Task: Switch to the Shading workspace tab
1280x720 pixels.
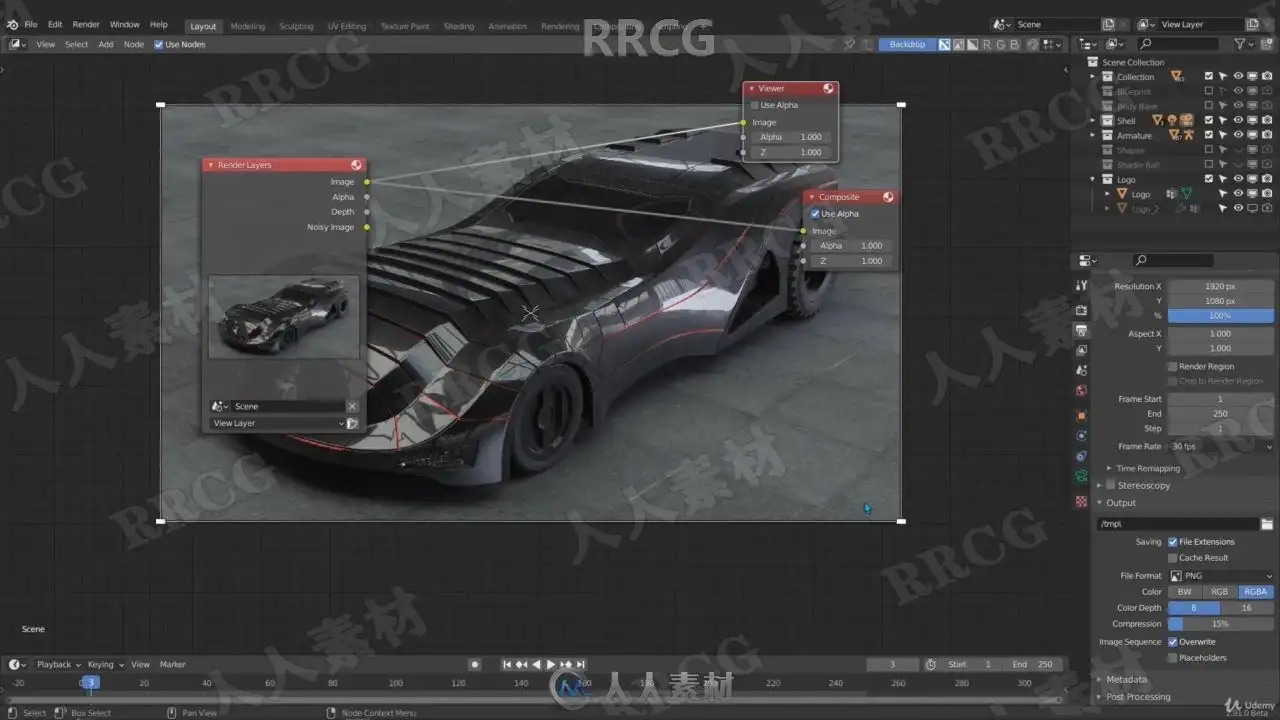Action: [459, 26]
